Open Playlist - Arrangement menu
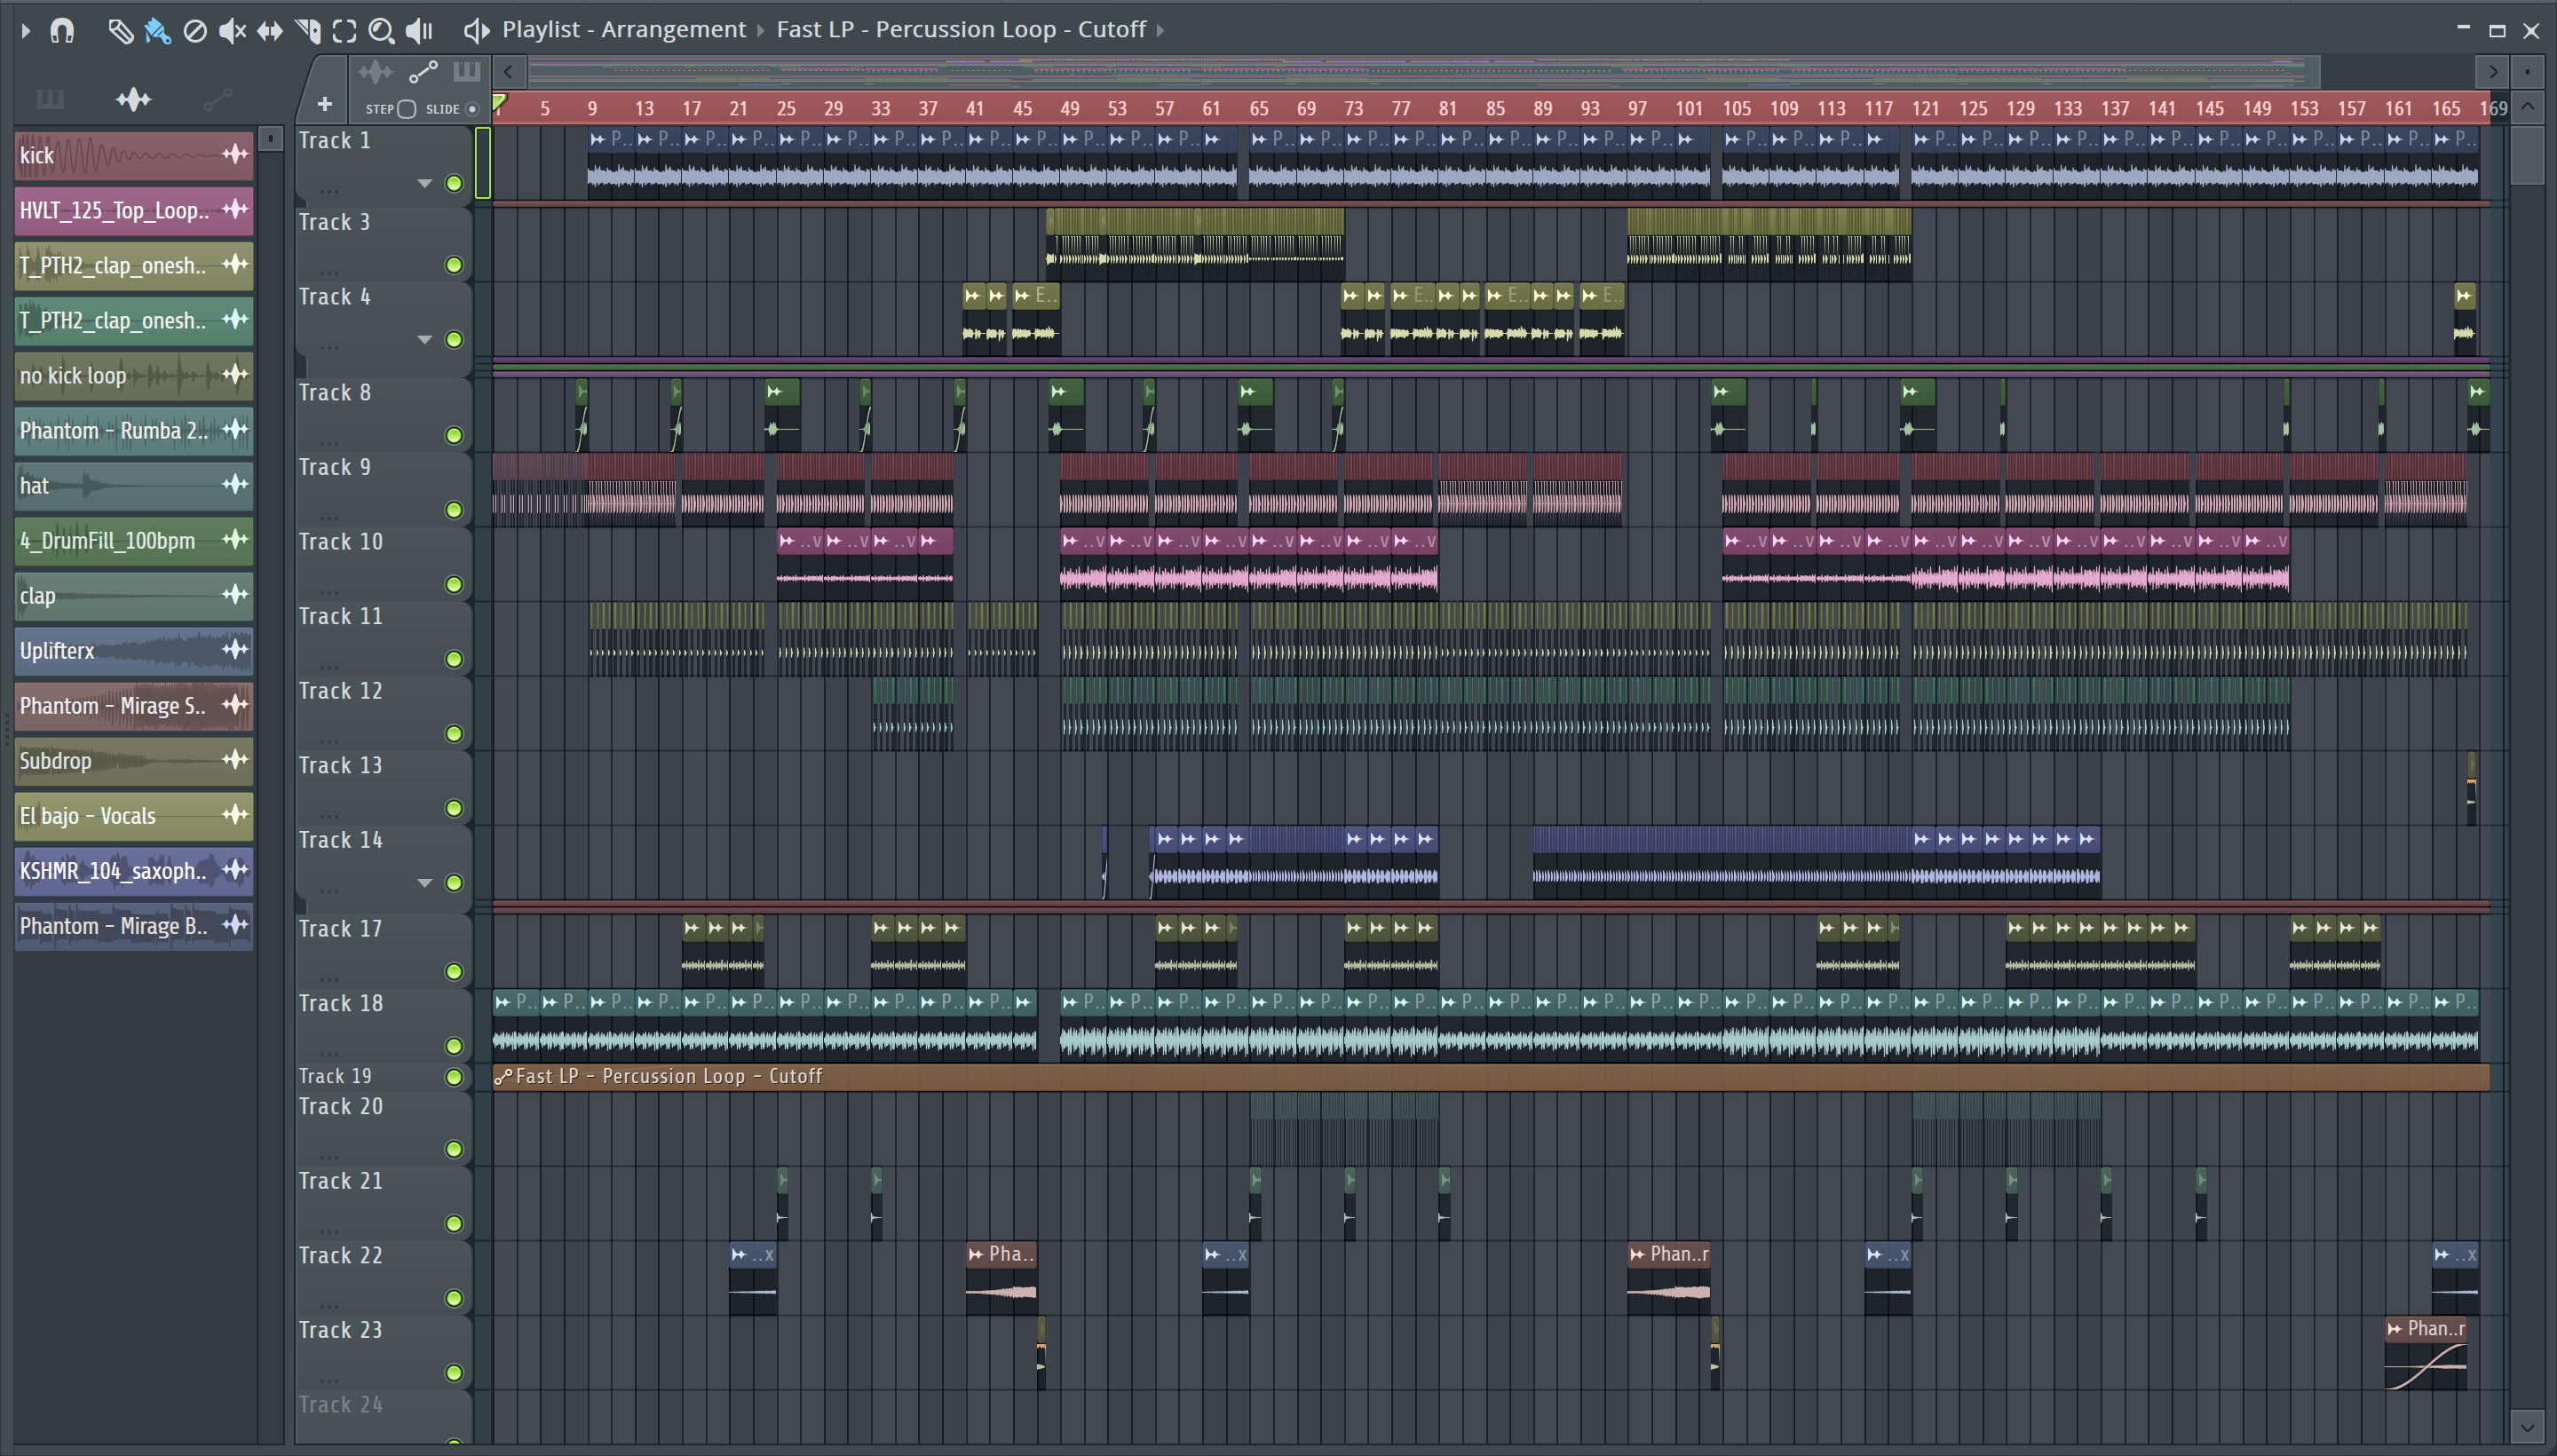The height and width of the screenshot is (1456, 2557). 623,30
